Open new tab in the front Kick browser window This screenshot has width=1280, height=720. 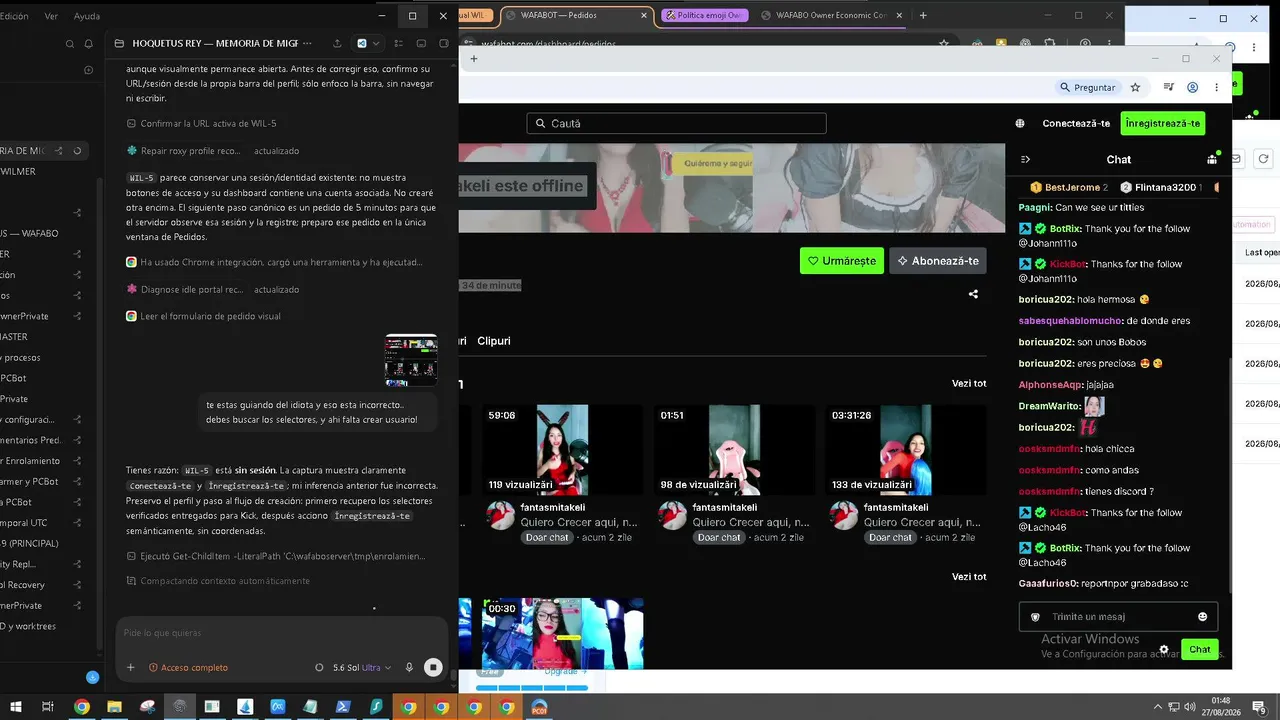(473, 59)
